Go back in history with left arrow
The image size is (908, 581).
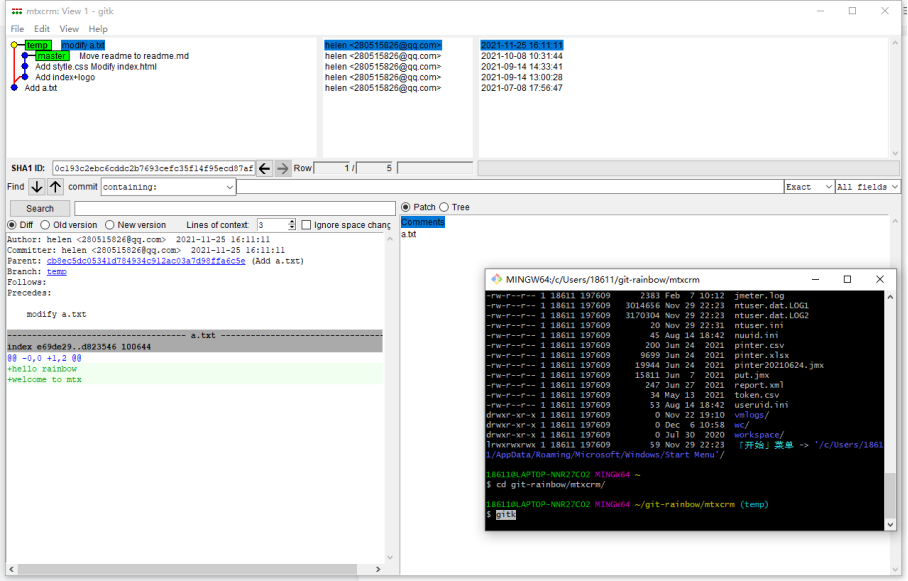264,169
